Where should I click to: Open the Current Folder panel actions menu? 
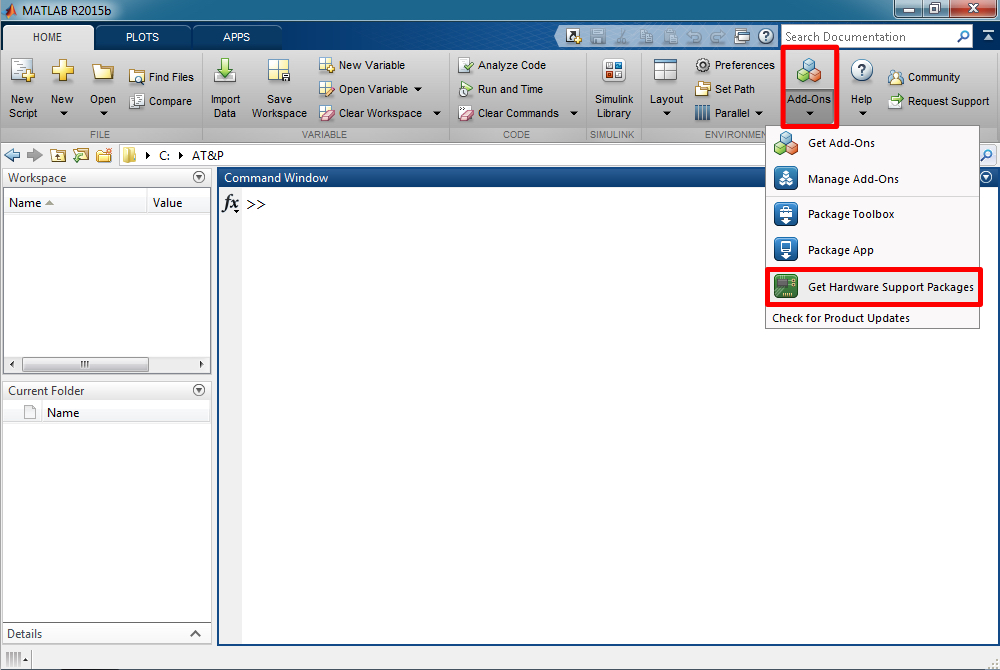point(199,390)
